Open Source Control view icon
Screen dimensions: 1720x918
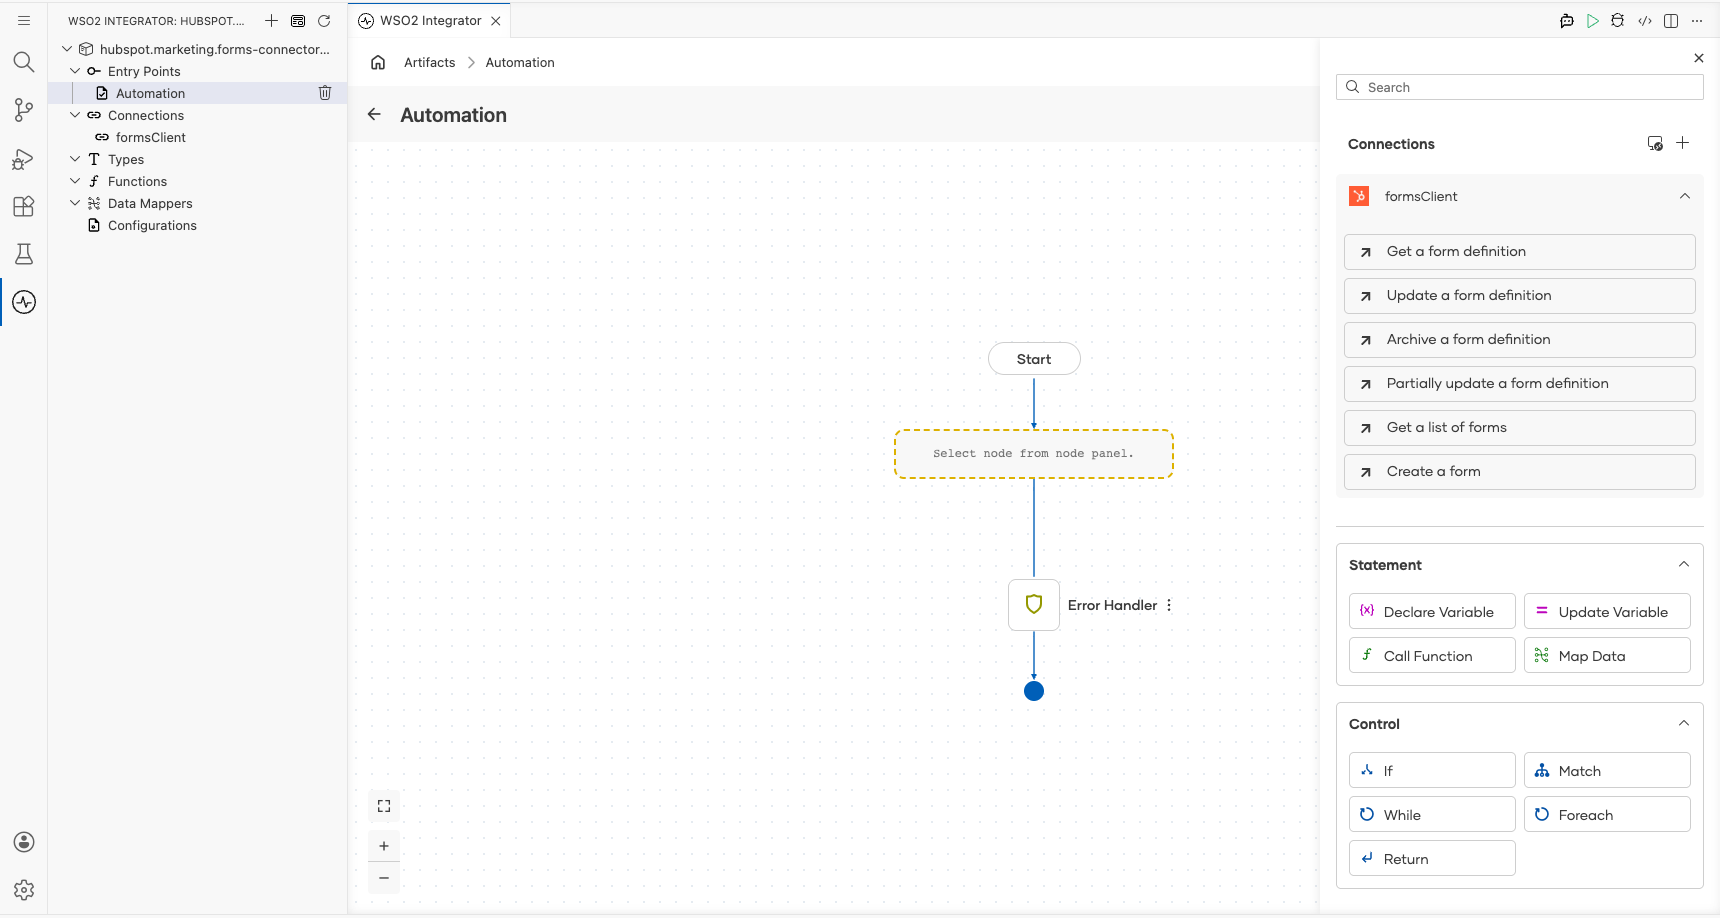(x=24, y=110)
